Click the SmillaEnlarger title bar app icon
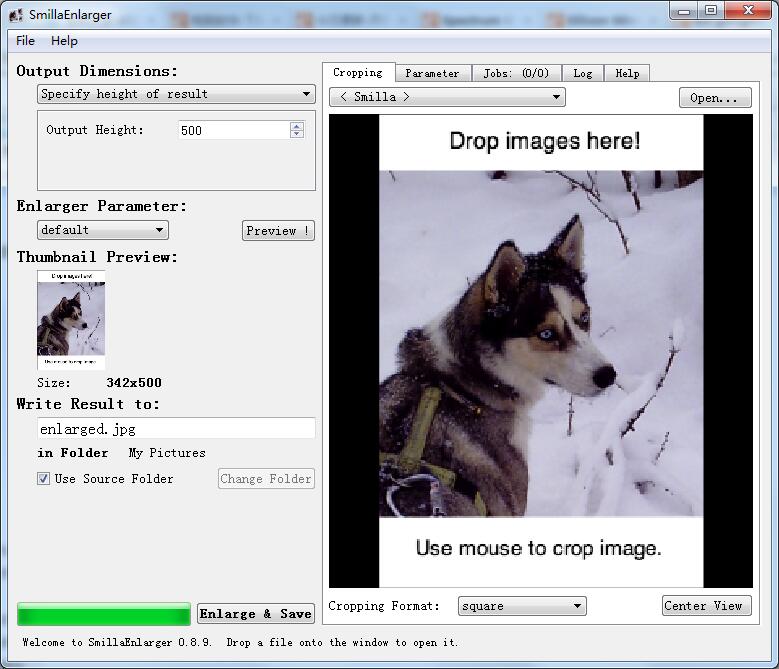The height and width of the screenshot is (669, 779). (16, 15)
